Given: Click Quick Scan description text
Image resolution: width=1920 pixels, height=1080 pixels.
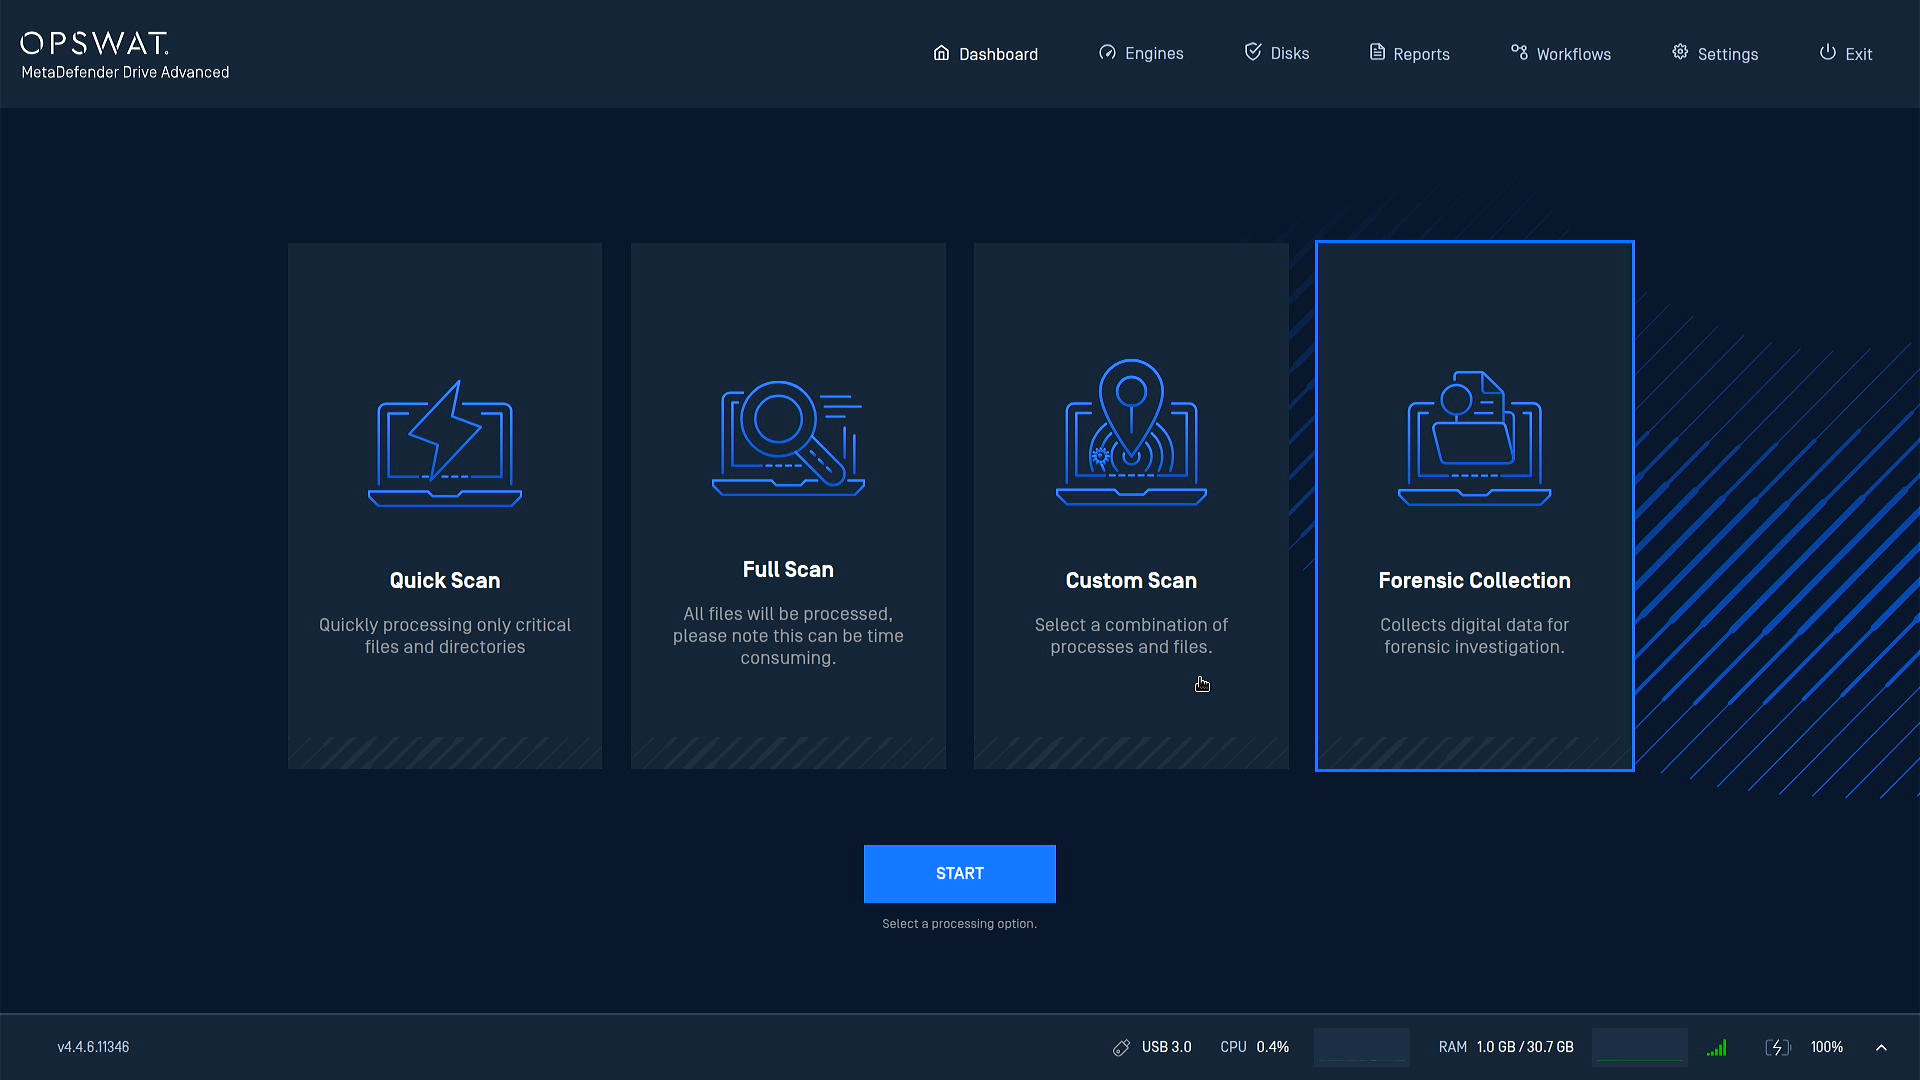Looking at the screenshot, I should (x=445, y=636).
